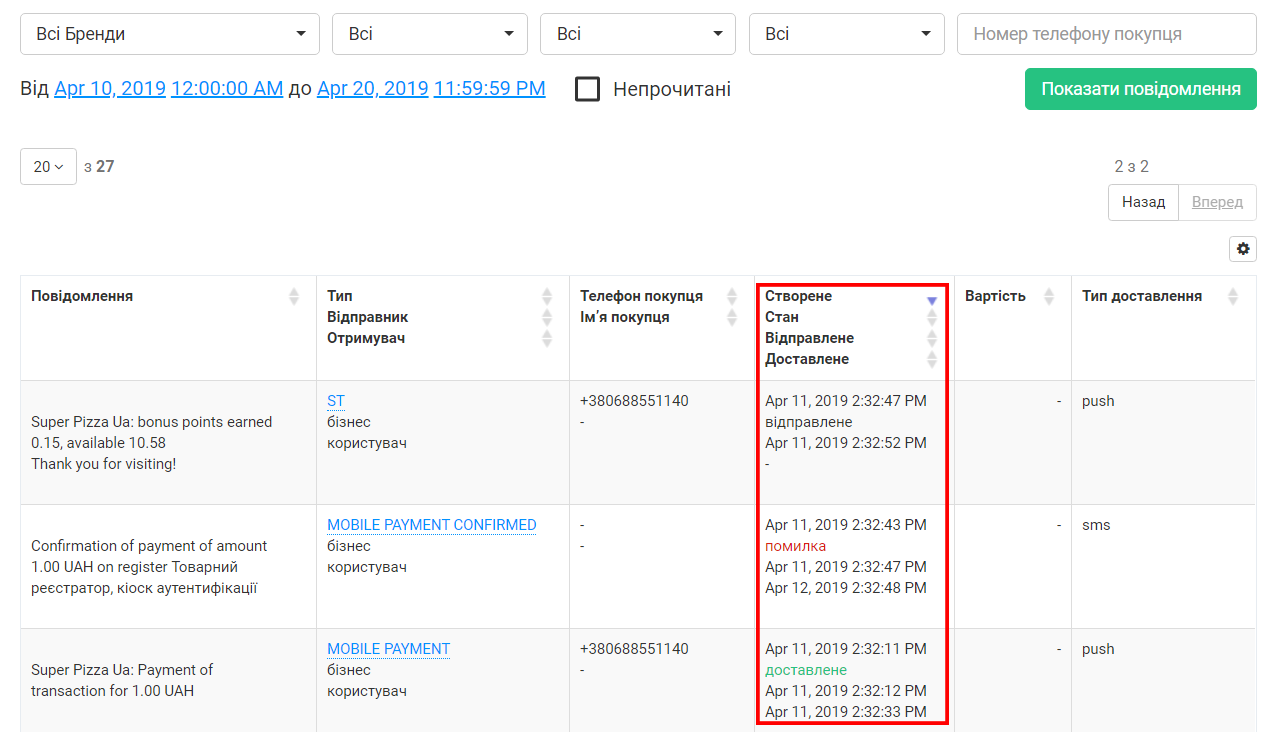Sort by Повідомлення column arrows
The width and height of the screenshot is (1267, 732).
[x=294, y=296]
